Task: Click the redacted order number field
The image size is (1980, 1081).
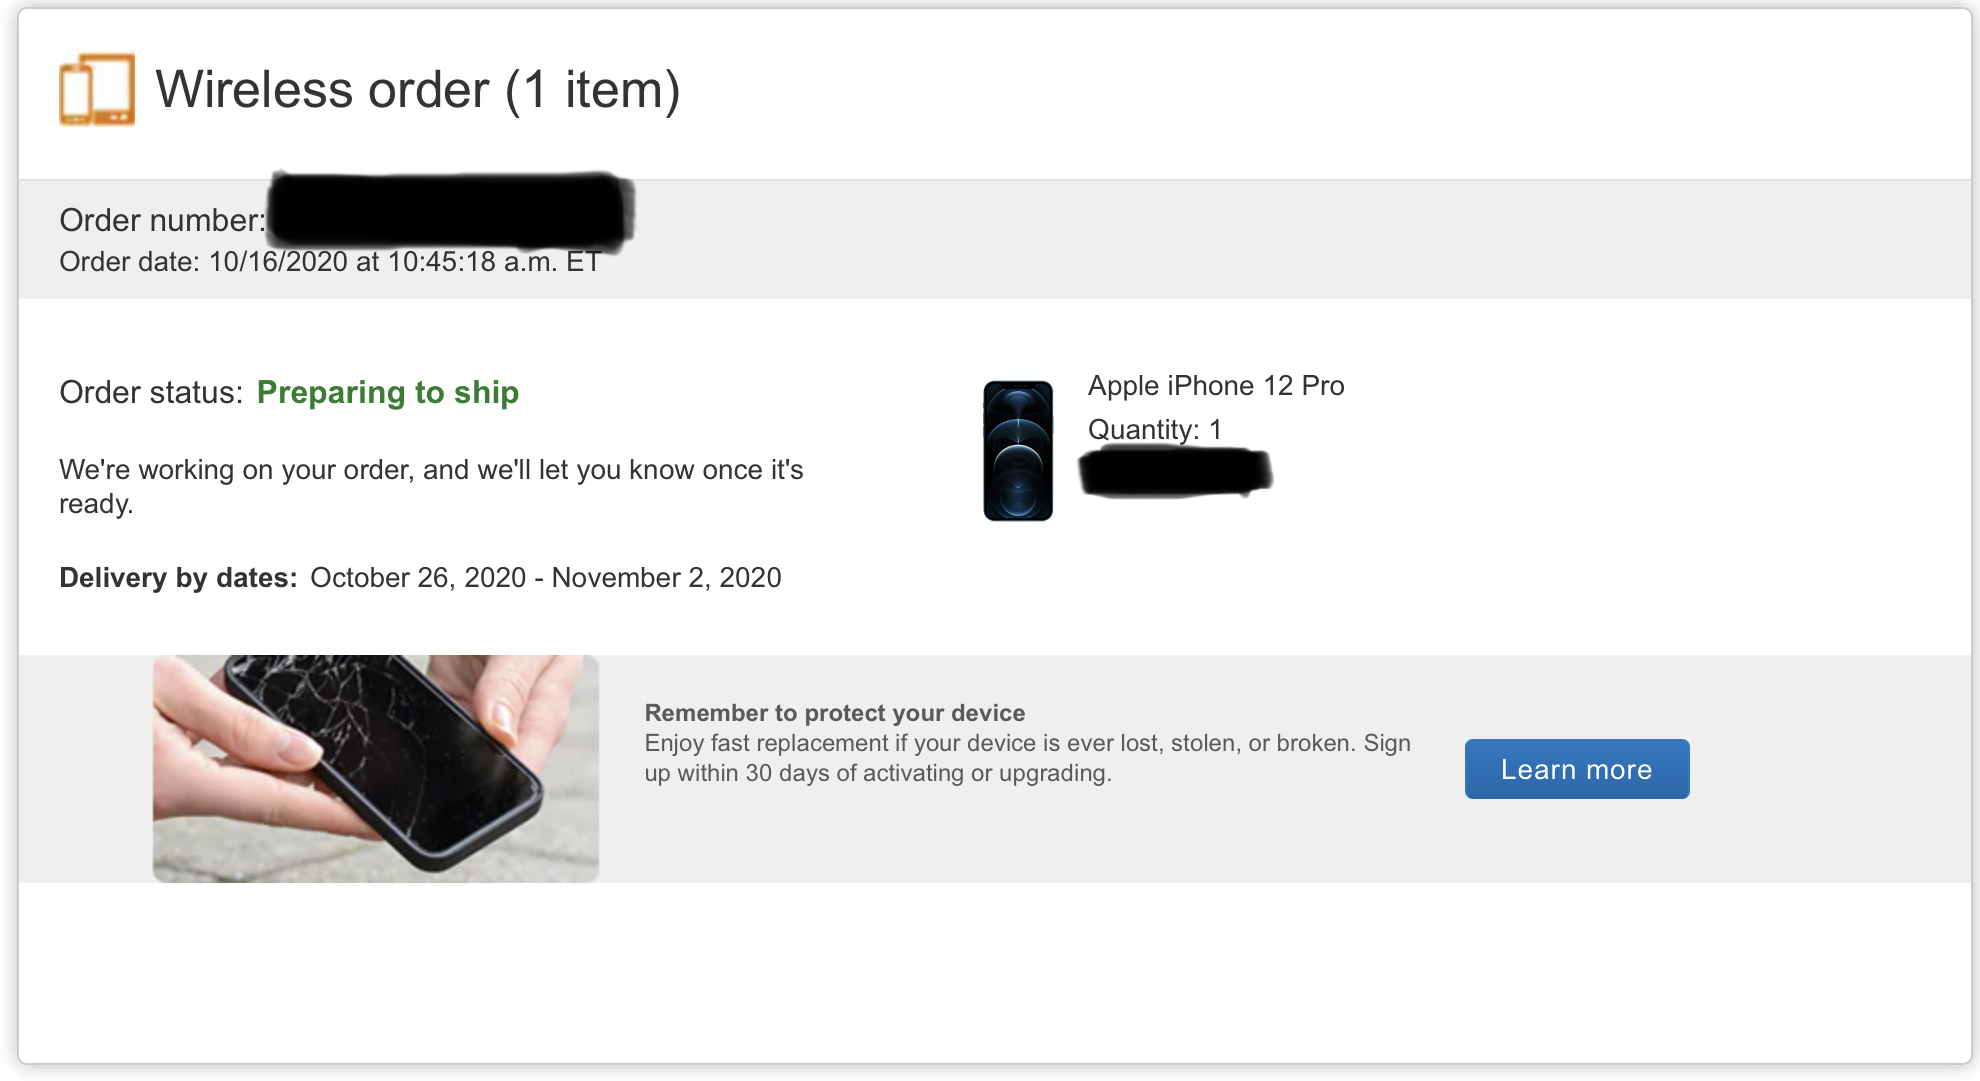Action: point(451,210)
